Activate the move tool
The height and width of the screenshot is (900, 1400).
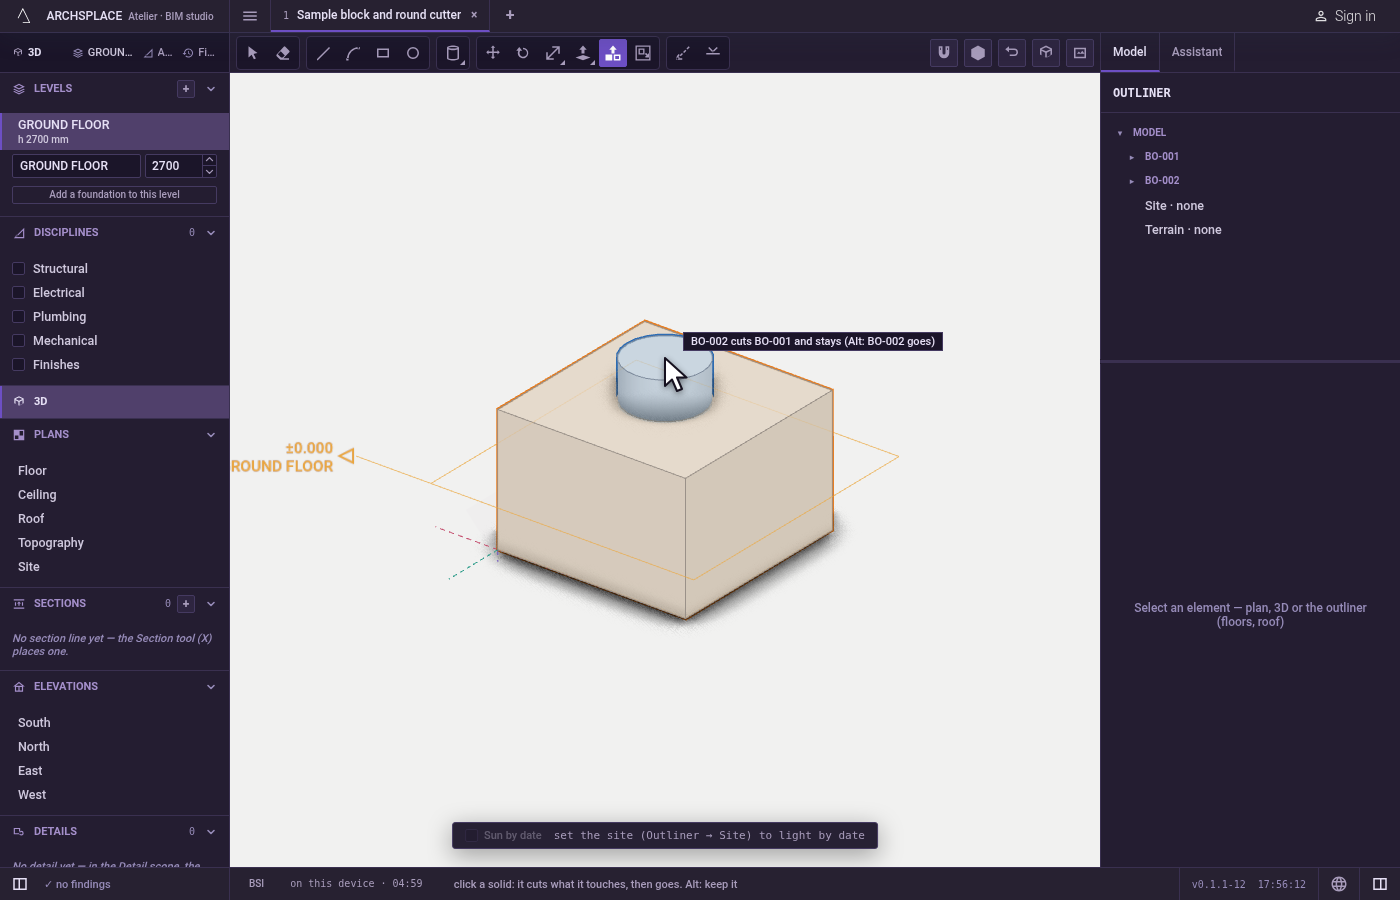[x=493, y=53]
